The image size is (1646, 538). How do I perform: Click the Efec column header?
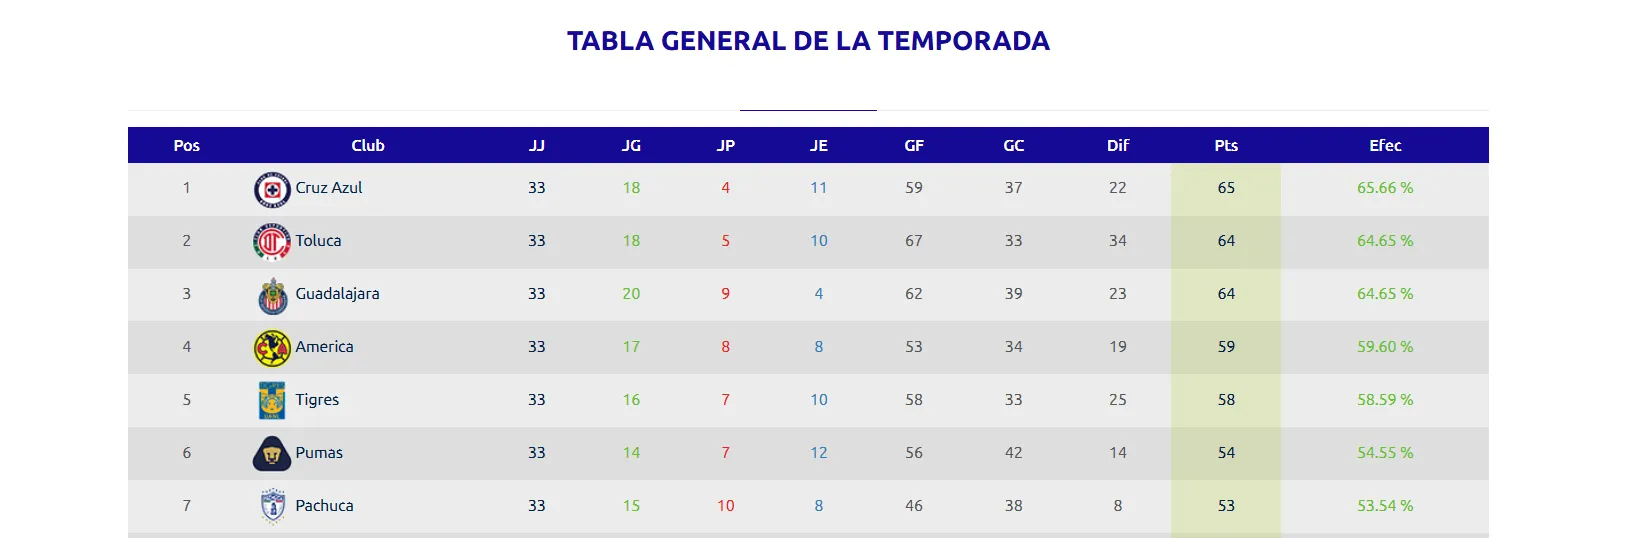pyautogui.click(x=1385, y=146)
